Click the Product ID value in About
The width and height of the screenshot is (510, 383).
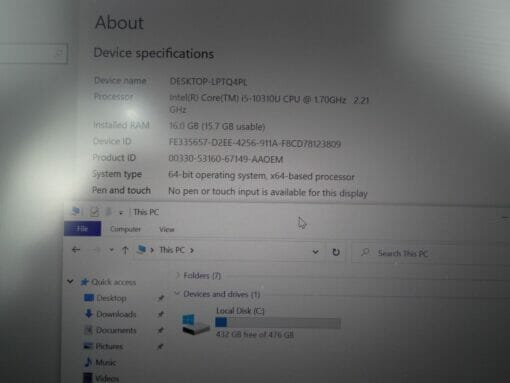coord(226,159)
